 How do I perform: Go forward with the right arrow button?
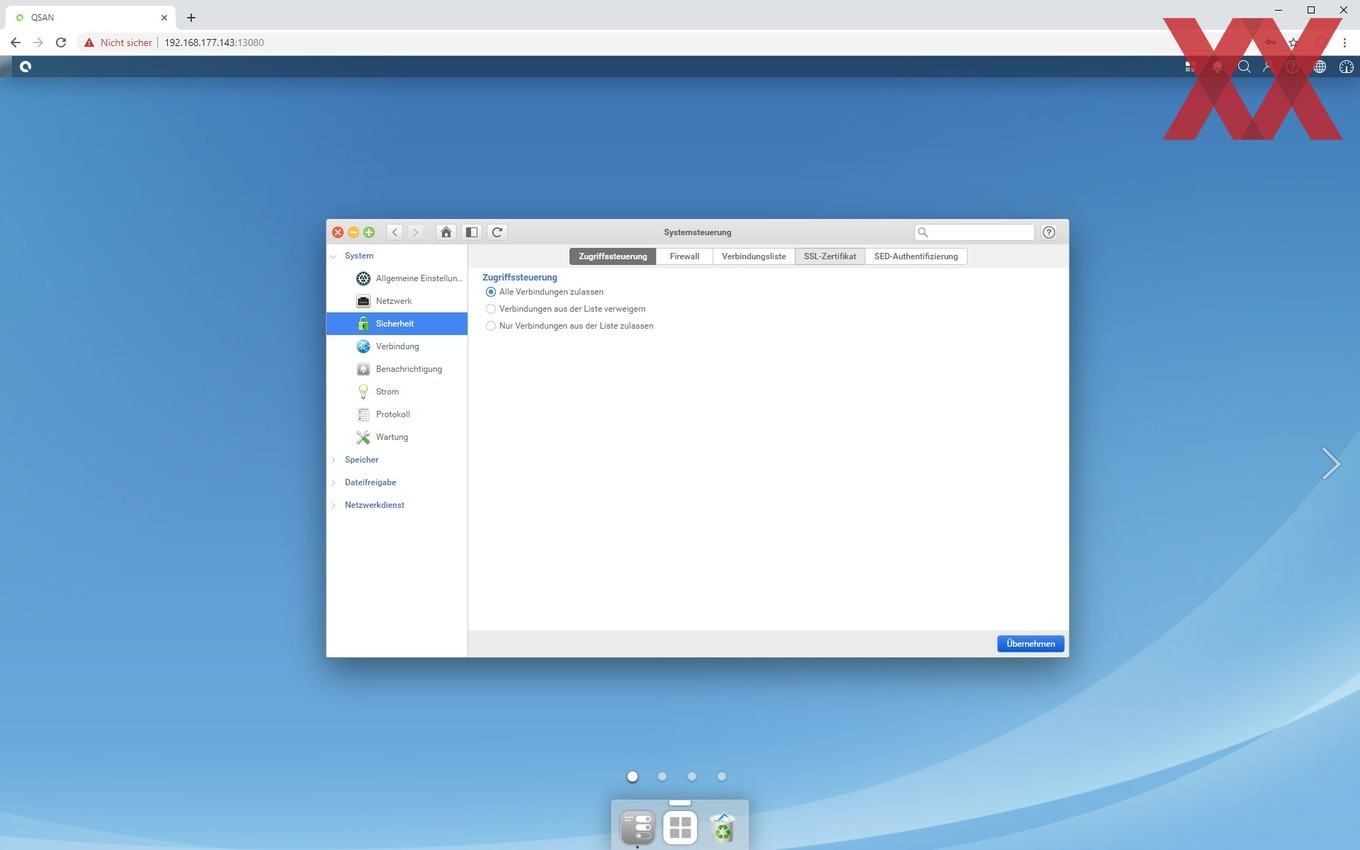point(416,232)
